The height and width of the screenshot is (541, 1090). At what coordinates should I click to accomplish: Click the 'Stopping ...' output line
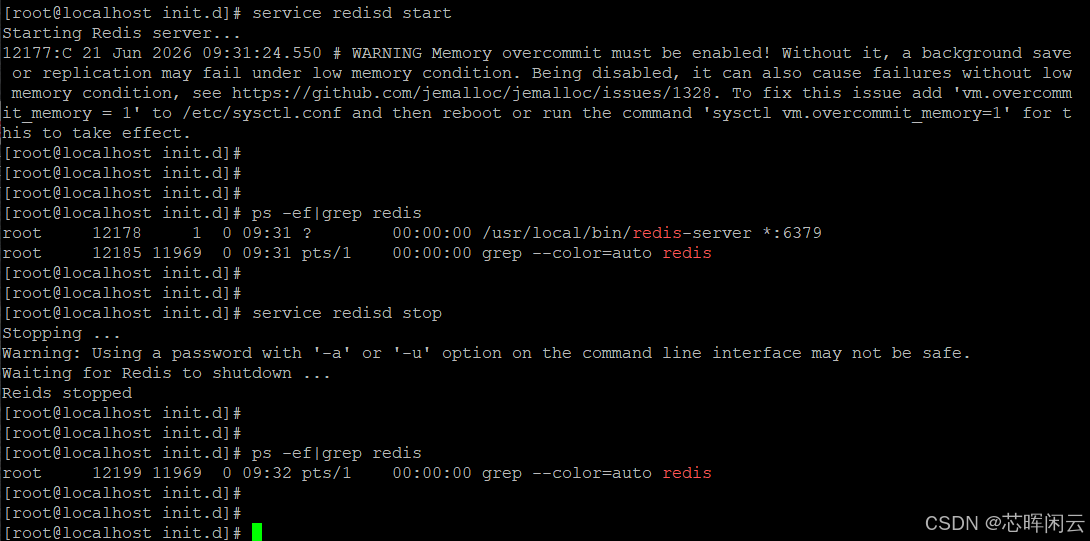click(52, 334)
